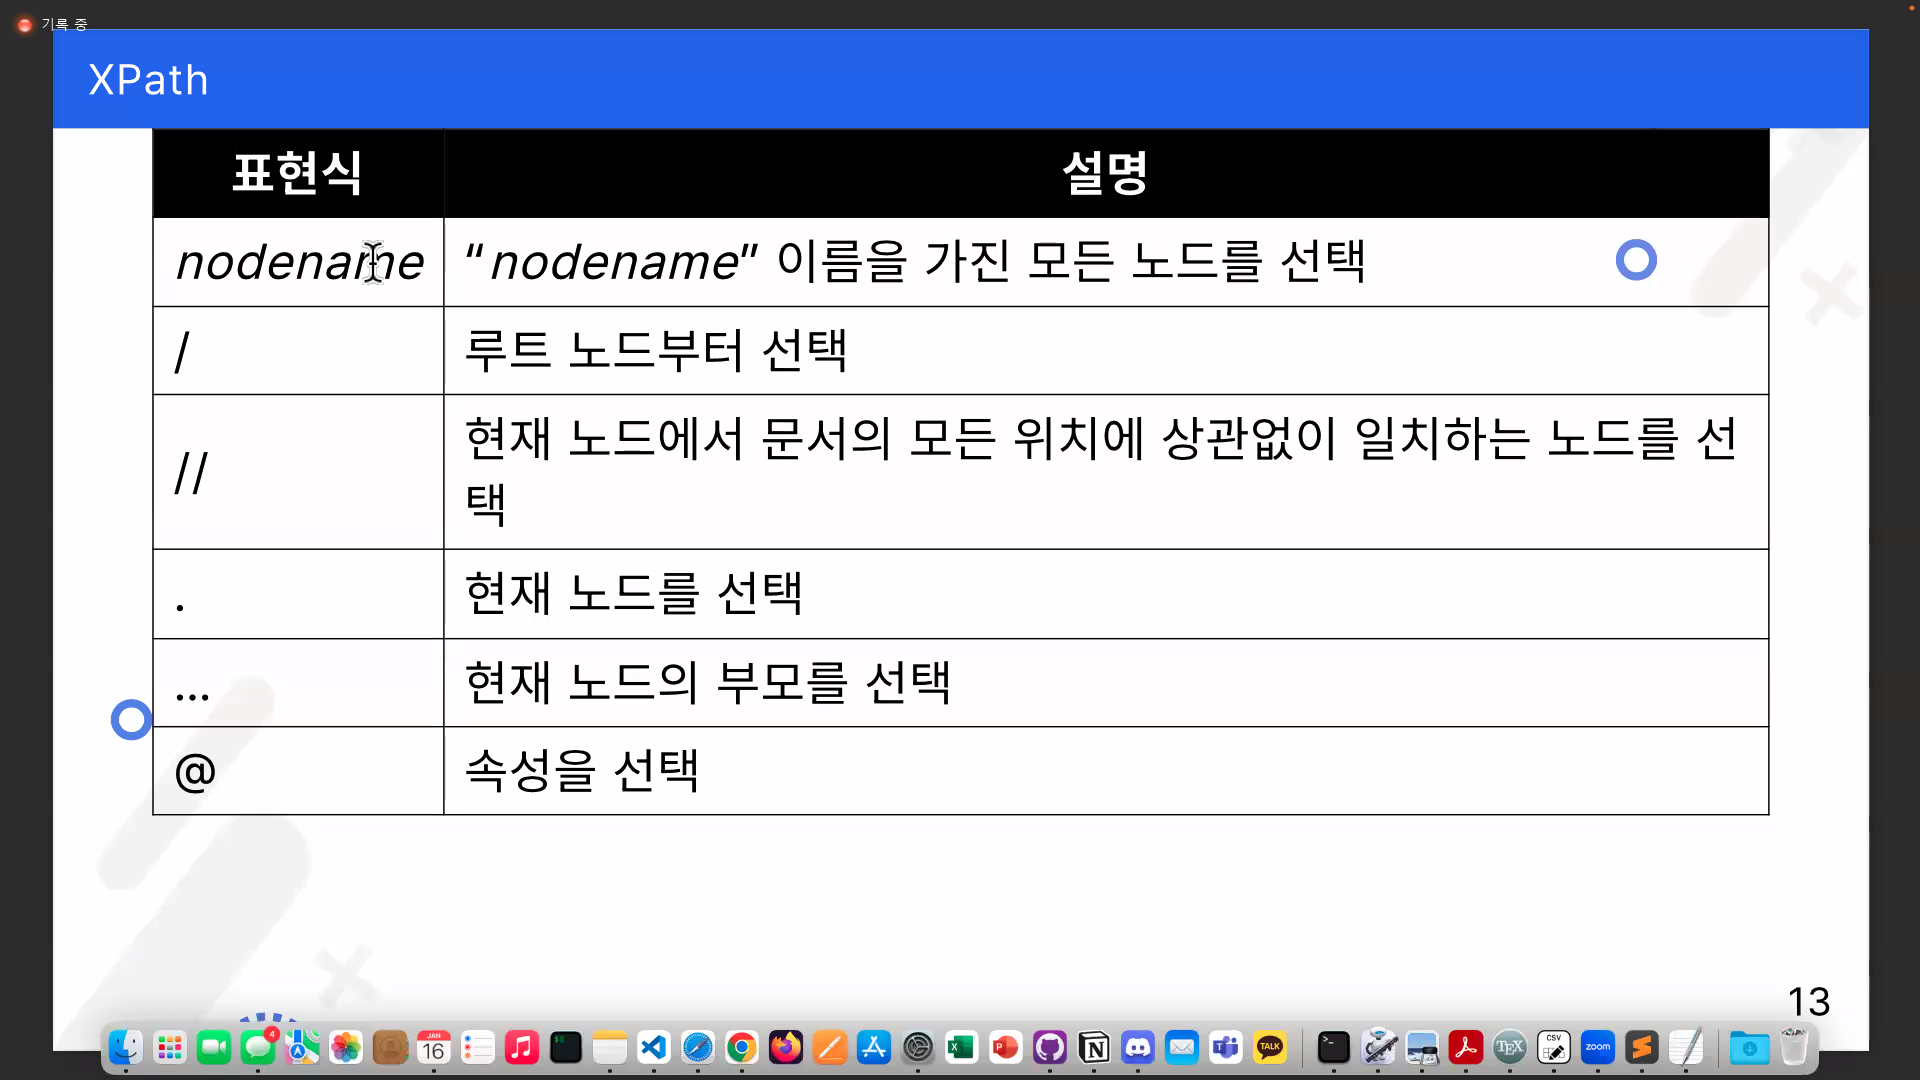Open Finder from the dock
The image size is (1920, 1080).
tap(125, 1047)
